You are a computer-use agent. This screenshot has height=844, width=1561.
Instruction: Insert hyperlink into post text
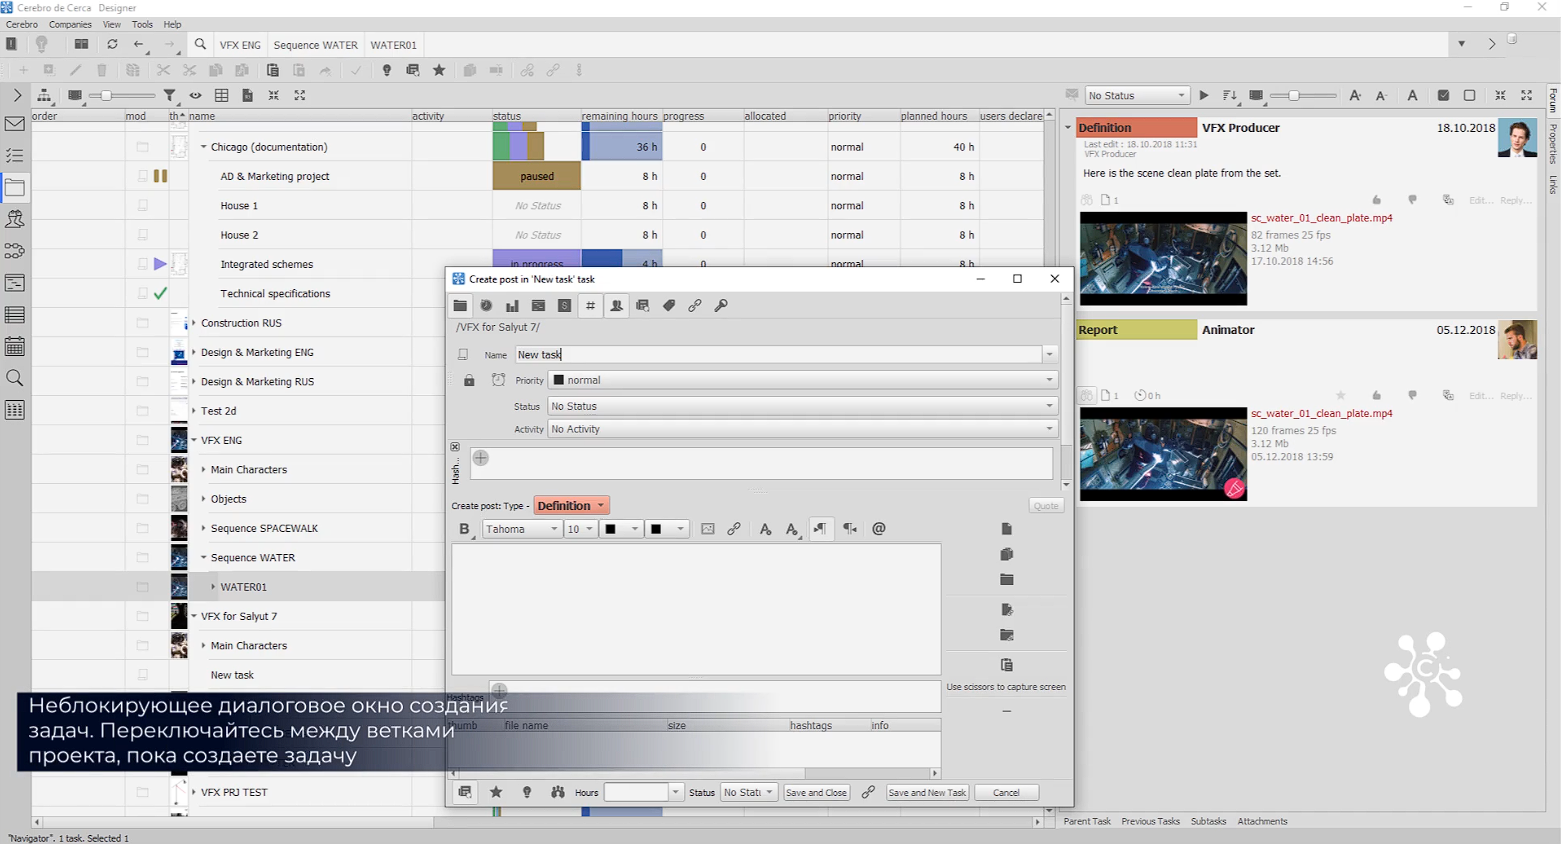pos(734,529)
